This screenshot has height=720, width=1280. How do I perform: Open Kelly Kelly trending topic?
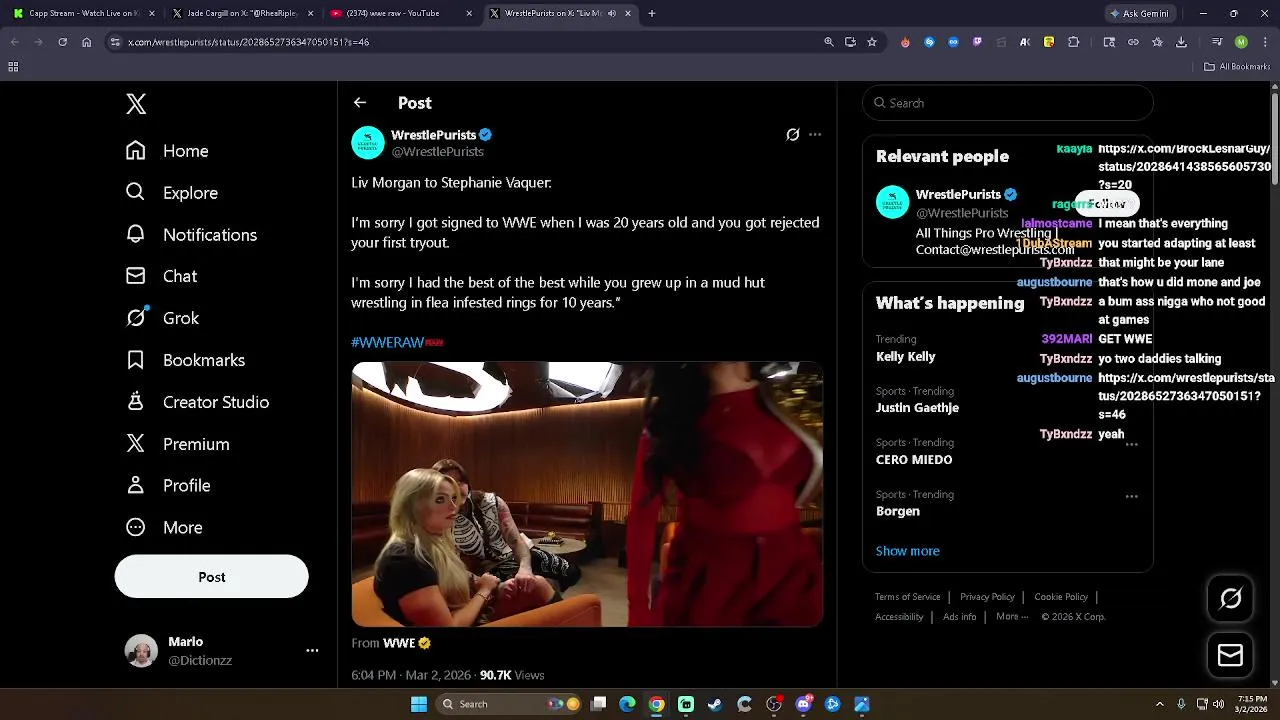tap(905, 357)
